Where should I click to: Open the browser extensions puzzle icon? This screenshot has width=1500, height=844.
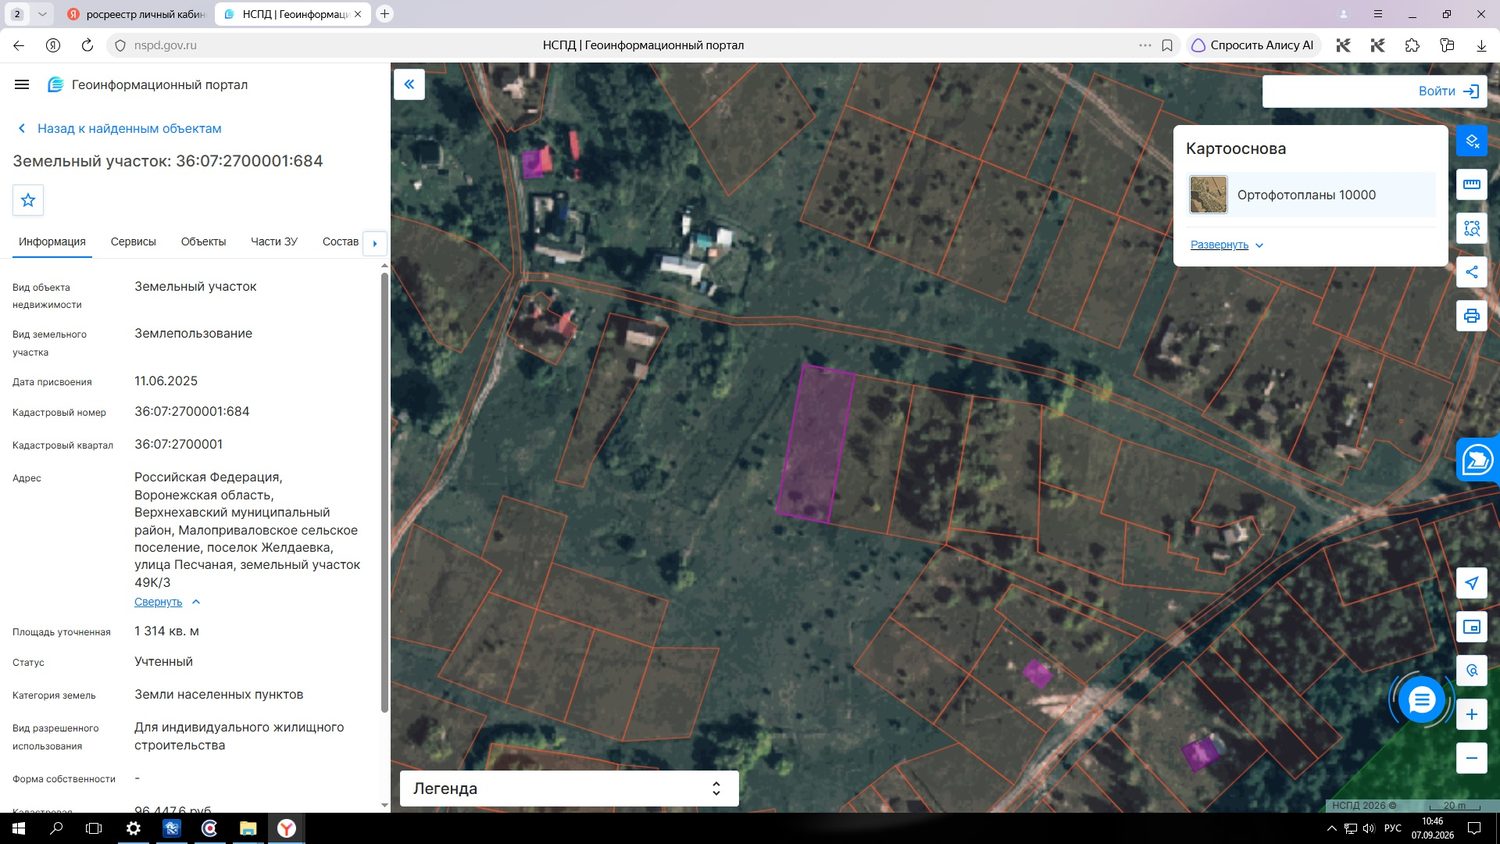click(1412, 45)
